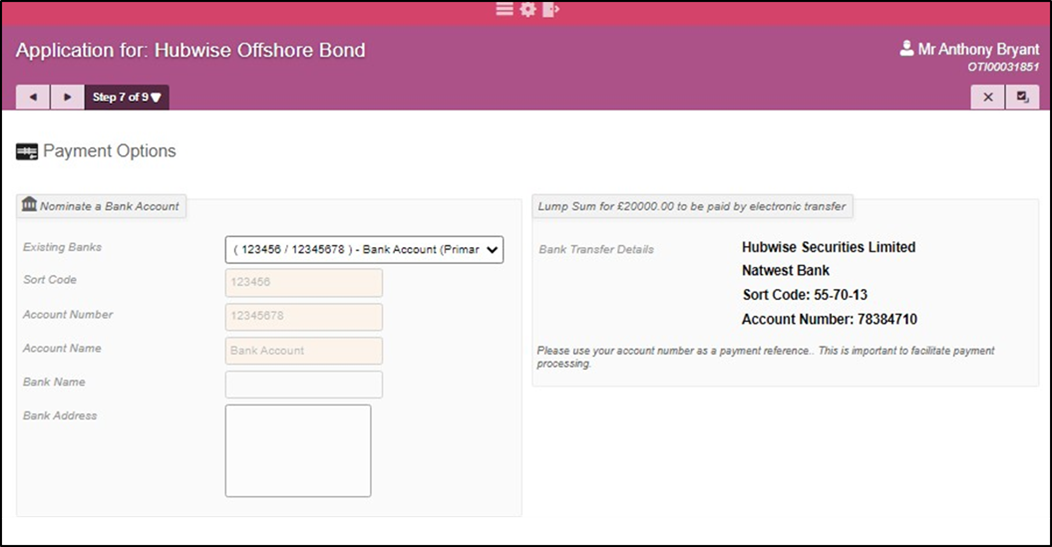Click the save application icon button

pos(1022,97)
